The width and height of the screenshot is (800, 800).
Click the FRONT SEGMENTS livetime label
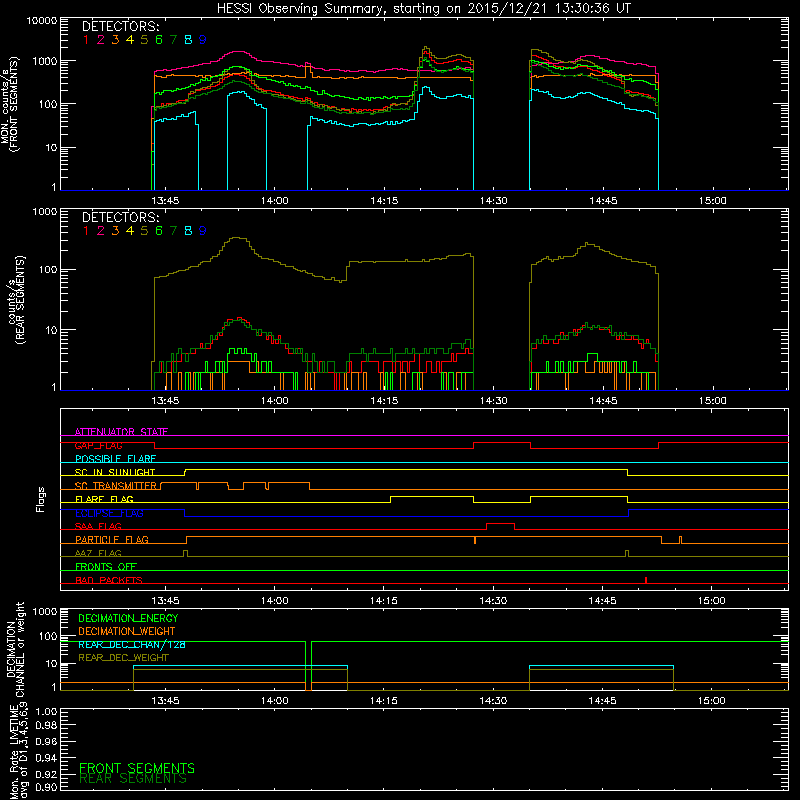tap(137, 768)
